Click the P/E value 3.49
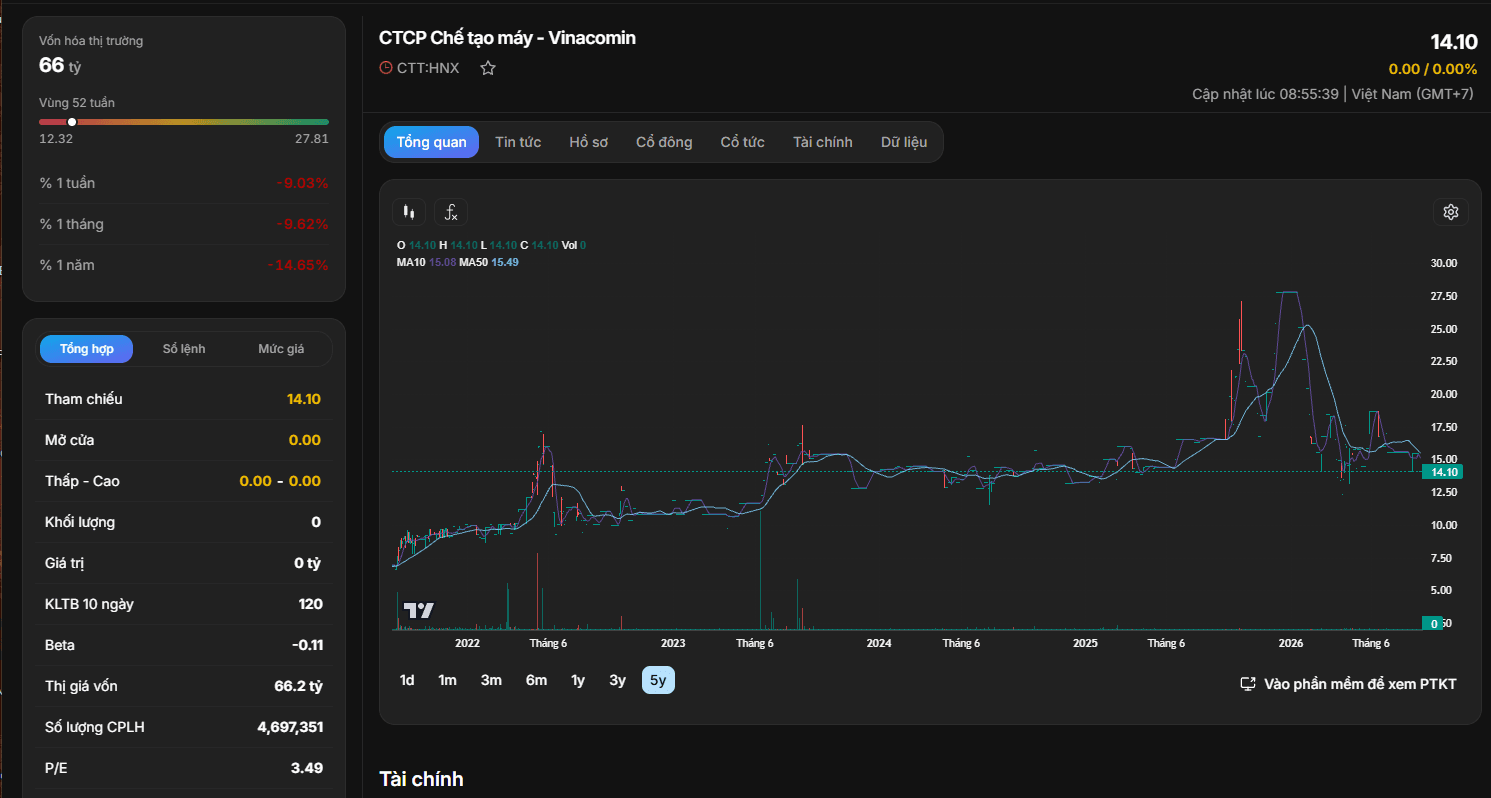 (x=306, y=768)
